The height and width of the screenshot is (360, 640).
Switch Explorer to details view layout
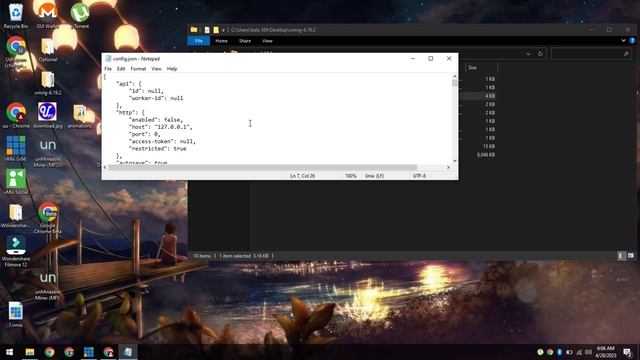pos(621,256)
